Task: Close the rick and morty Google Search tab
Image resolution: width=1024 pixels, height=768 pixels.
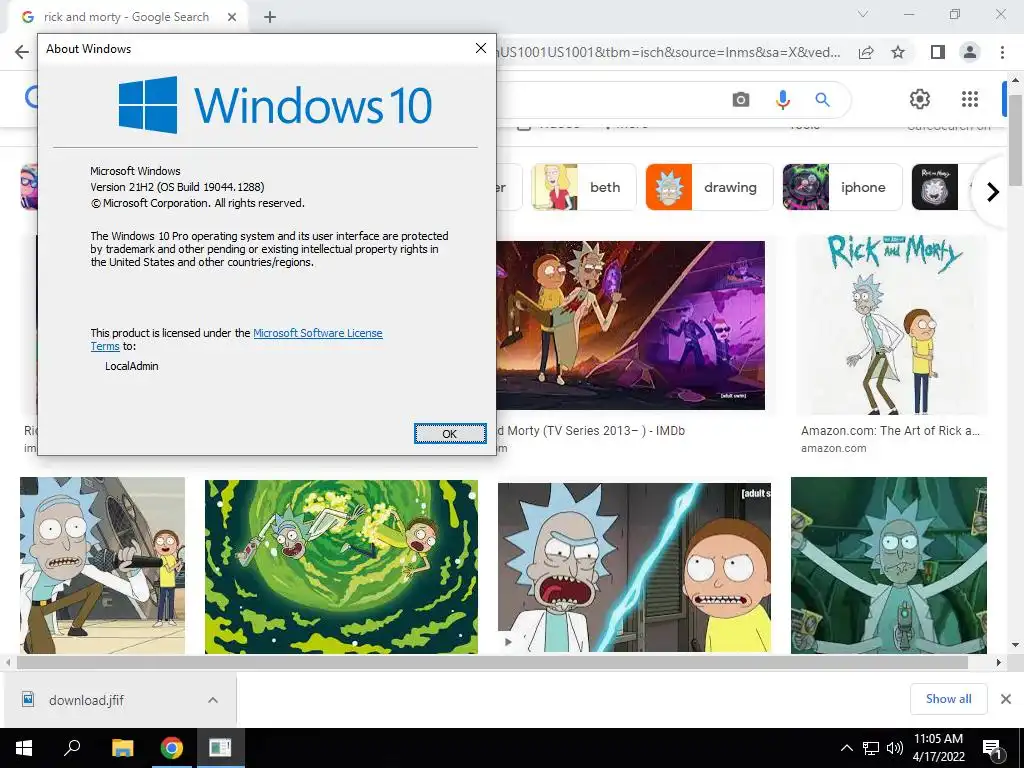Action: pos(232,17)
